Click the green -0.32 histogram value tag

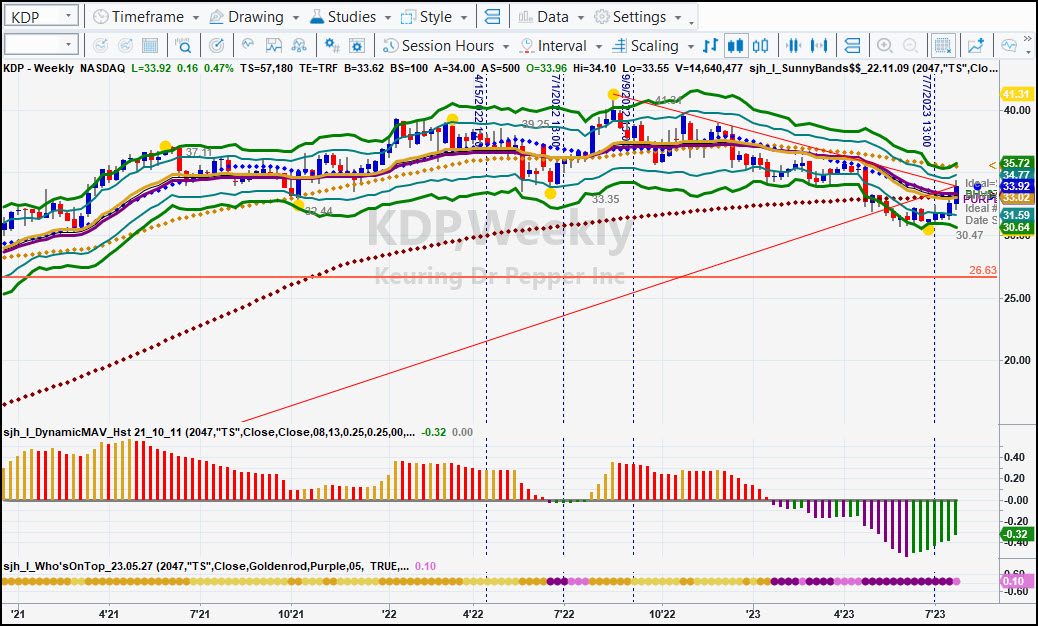tap(1016, 534)
